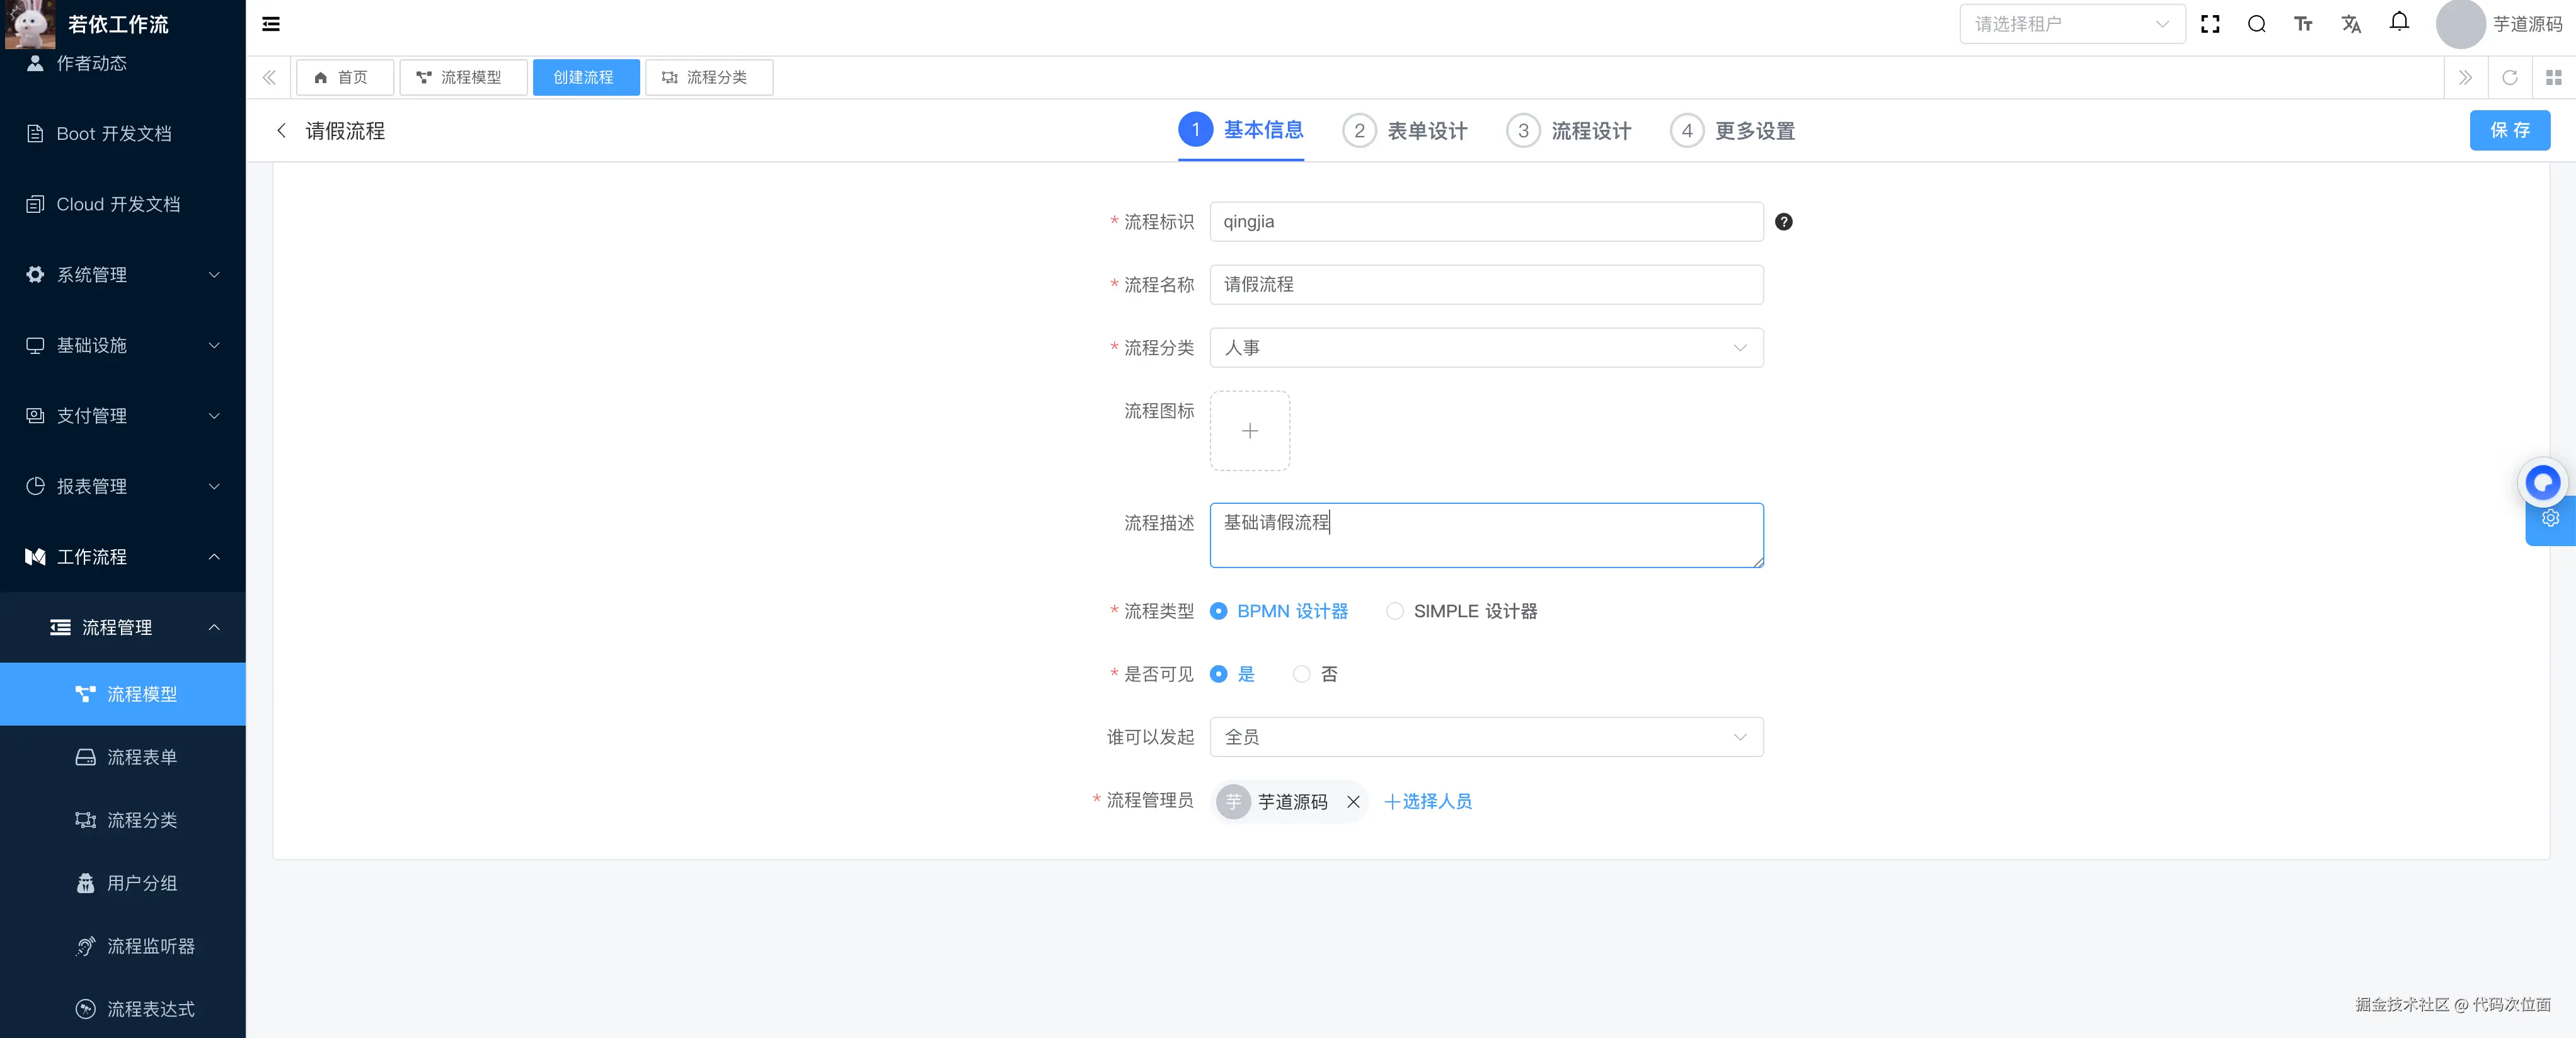Click the refresh tab icon
This screenshot has height=1038, width=2576.
point(2509,77)
